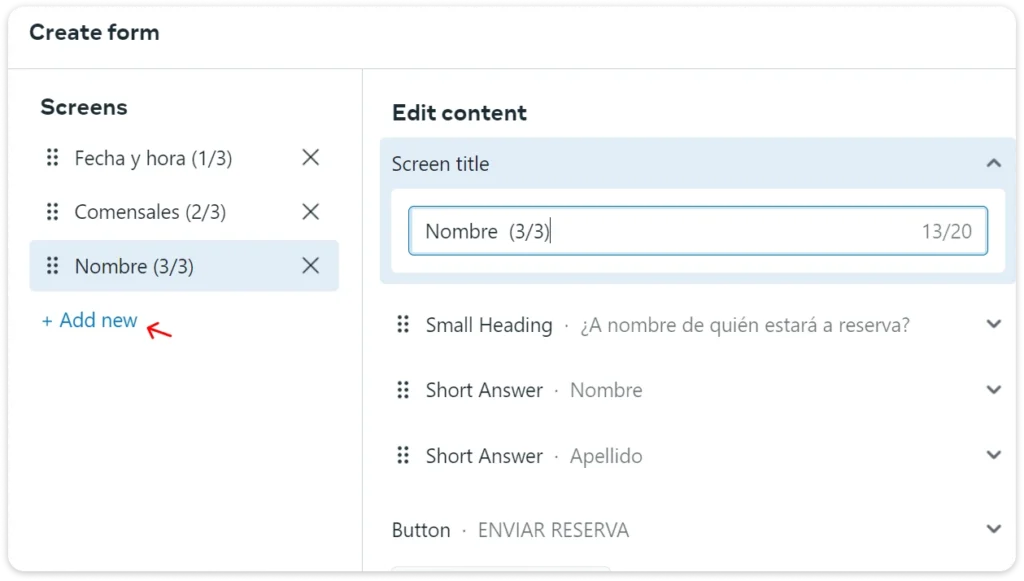Click the Screen title text field
1024x581 pixels.
coord(660,231)
